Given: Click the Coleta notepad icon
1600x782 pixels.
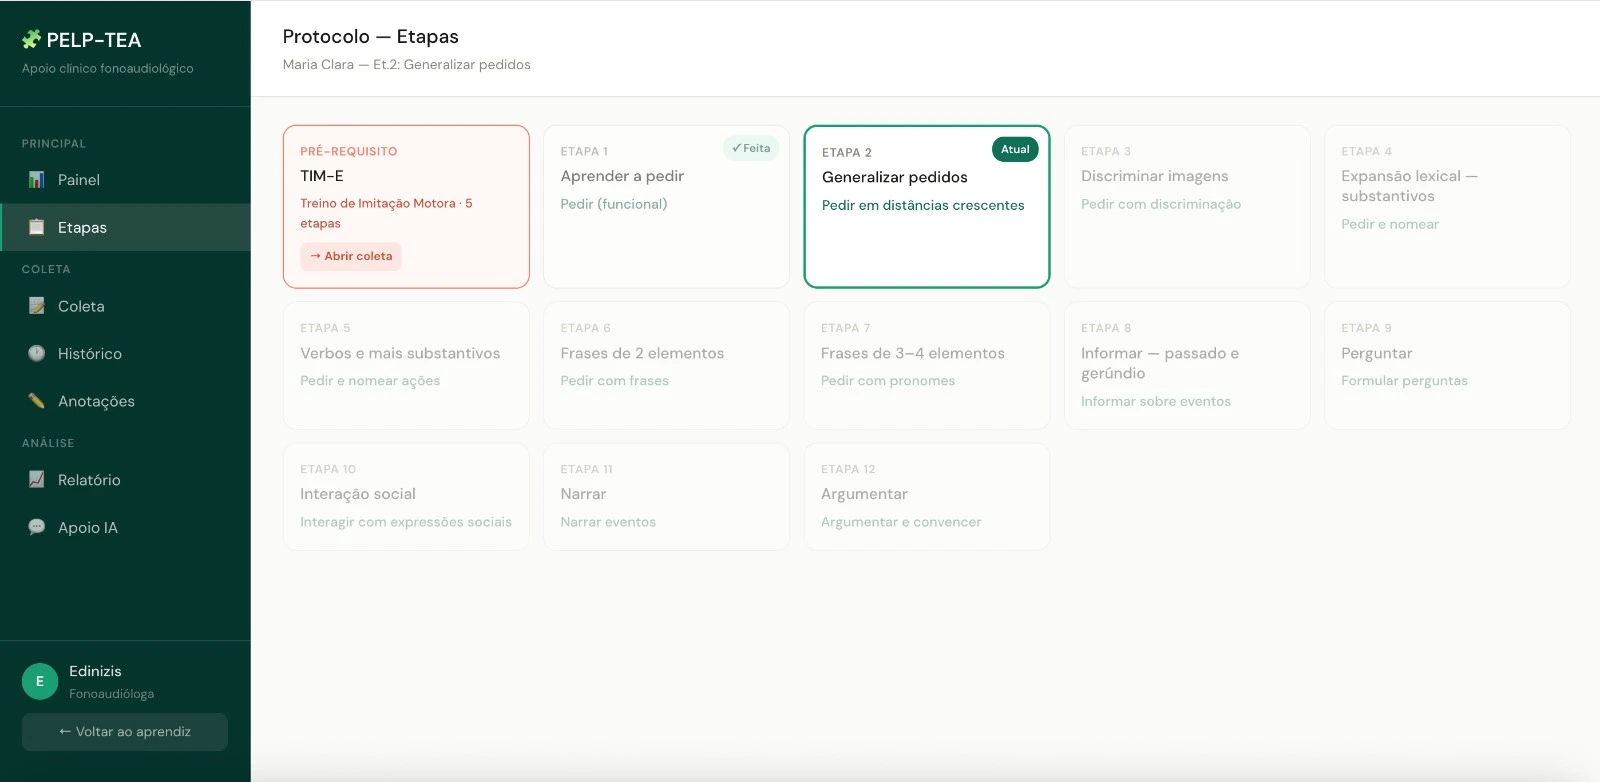Looking at the screenshot, I should pos(37,306).
